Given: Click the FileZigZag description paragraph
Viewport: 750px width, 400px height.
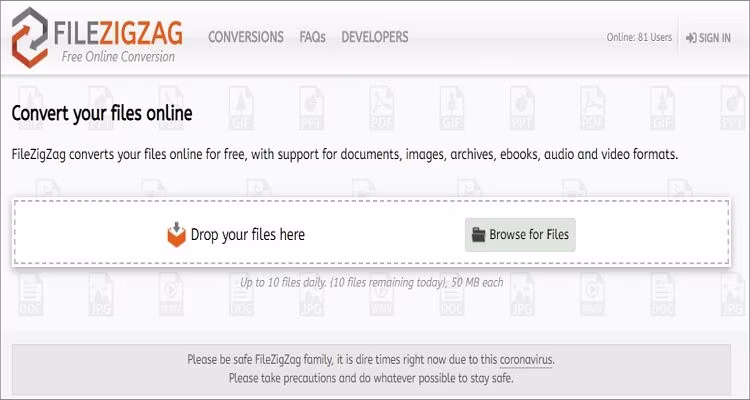Looking at the screenshot, I should click(345, 155).
